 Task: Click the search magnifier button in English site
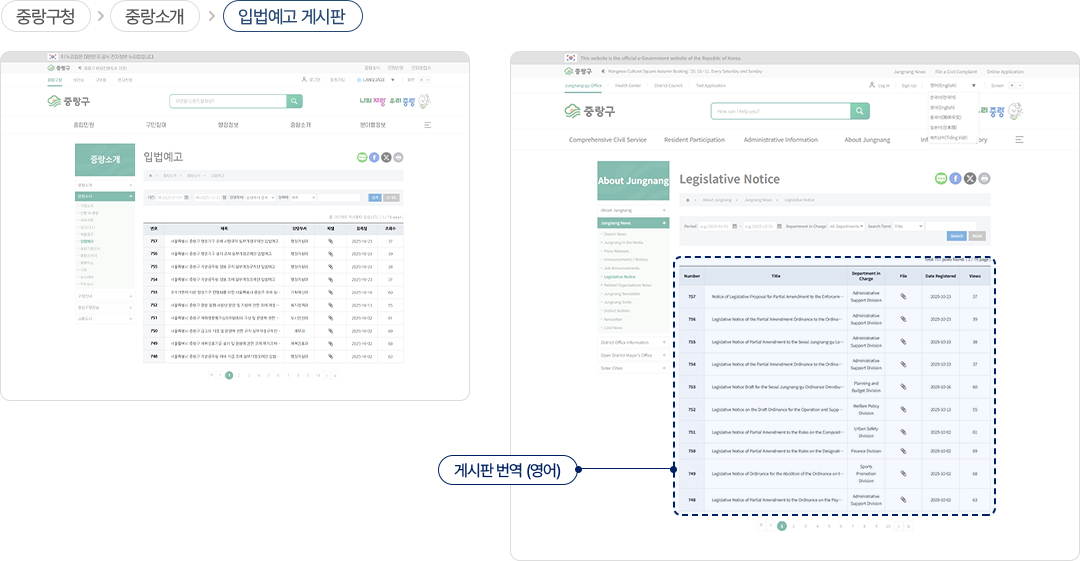pyautogui.click(x=861, y=111)
